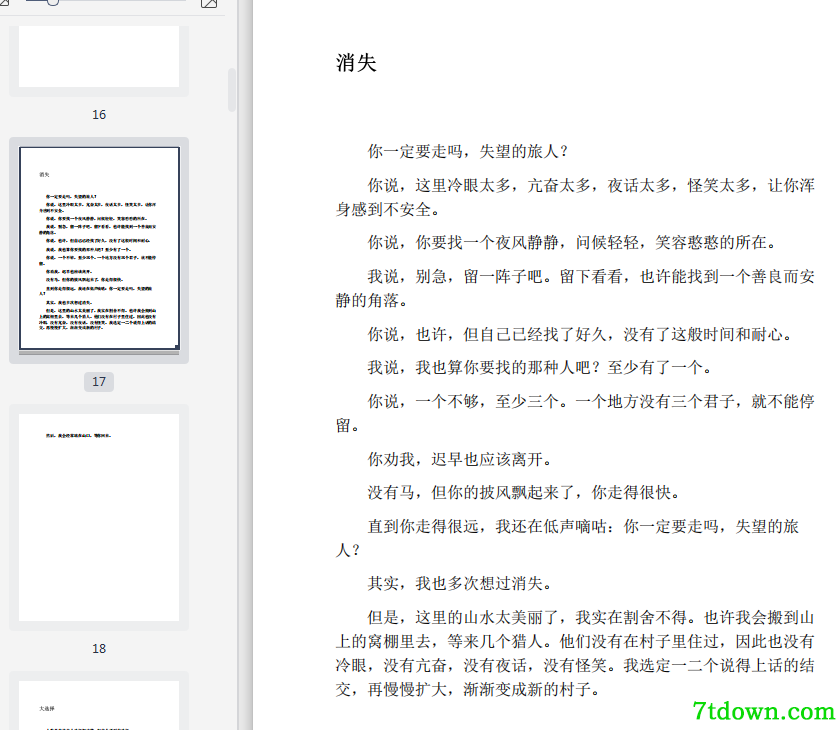Open the page 18 thumbnail
839x730 pixels.
pyautogui.click(x=99, y=517)
